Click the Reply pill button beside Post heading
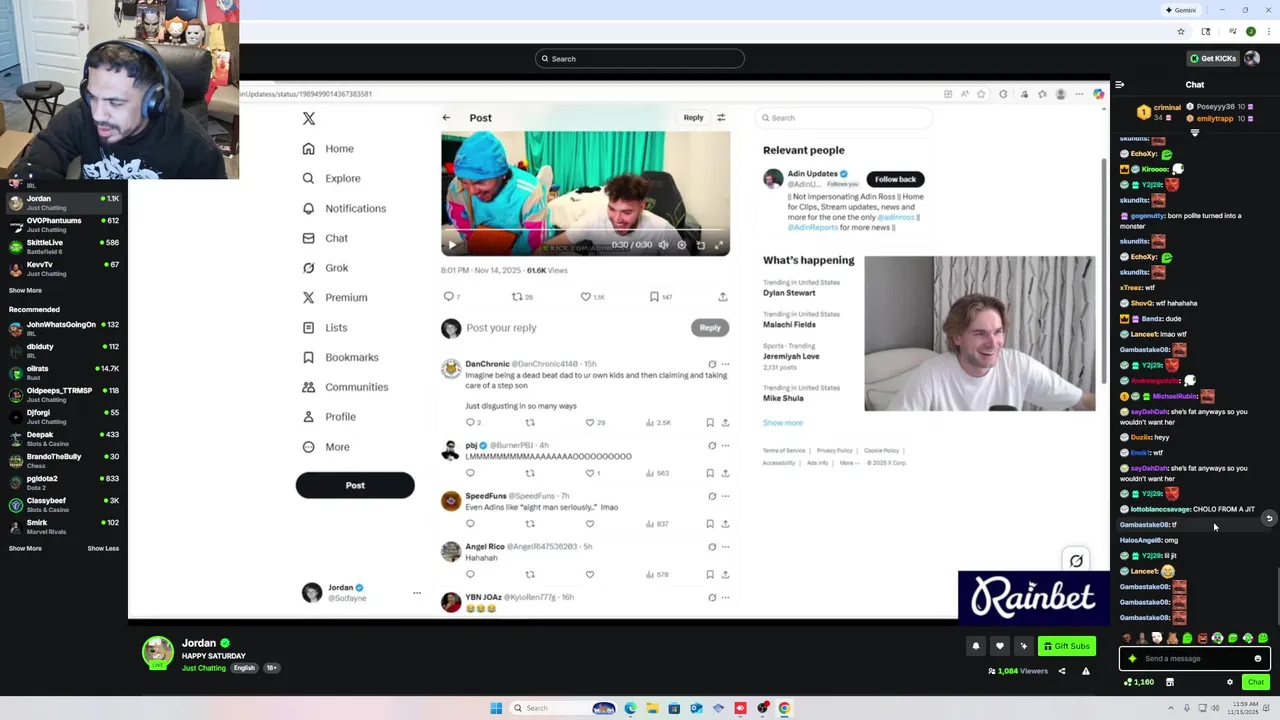The width and height of the screenshot is (1280, 720). (693, 118)
